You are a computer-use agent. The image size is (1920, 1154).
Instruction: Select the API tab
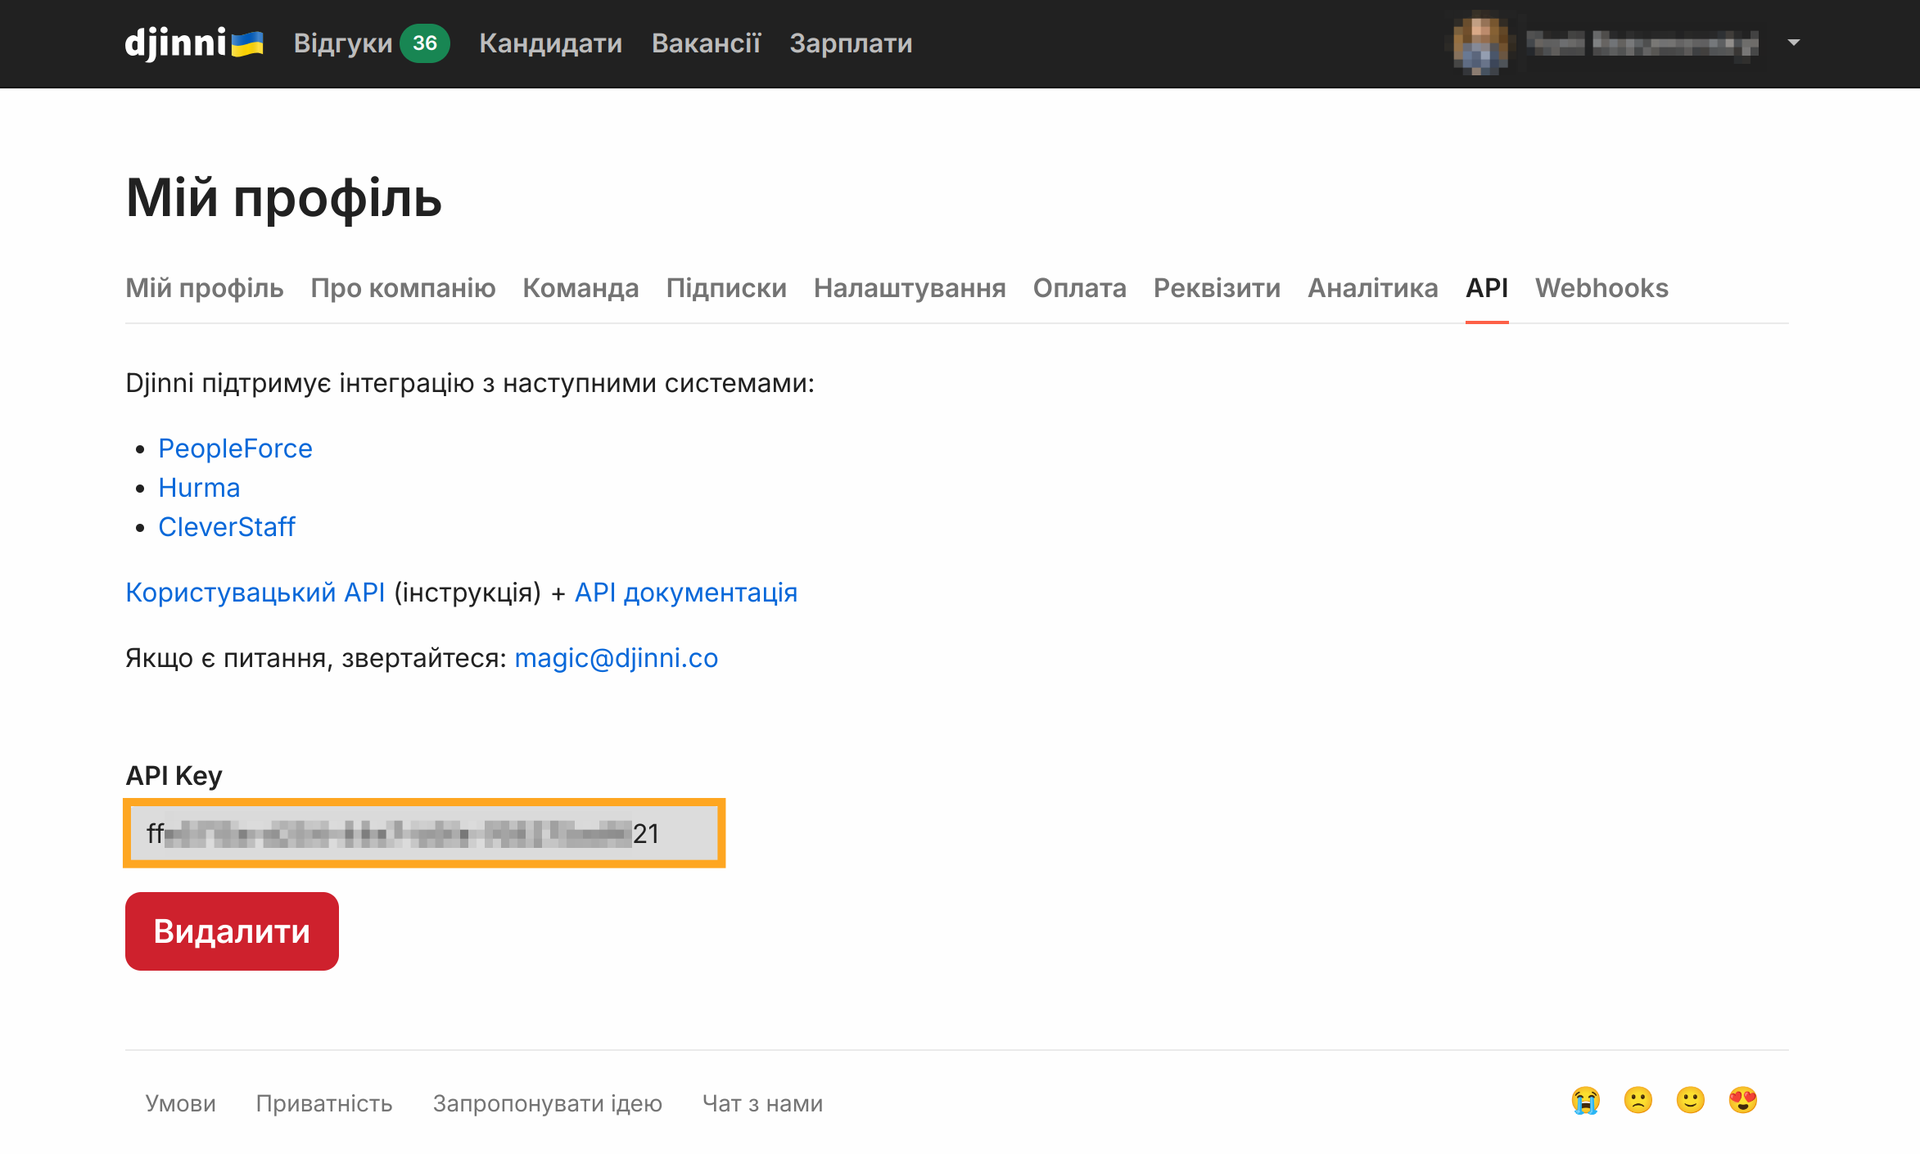pos(1487,288)
